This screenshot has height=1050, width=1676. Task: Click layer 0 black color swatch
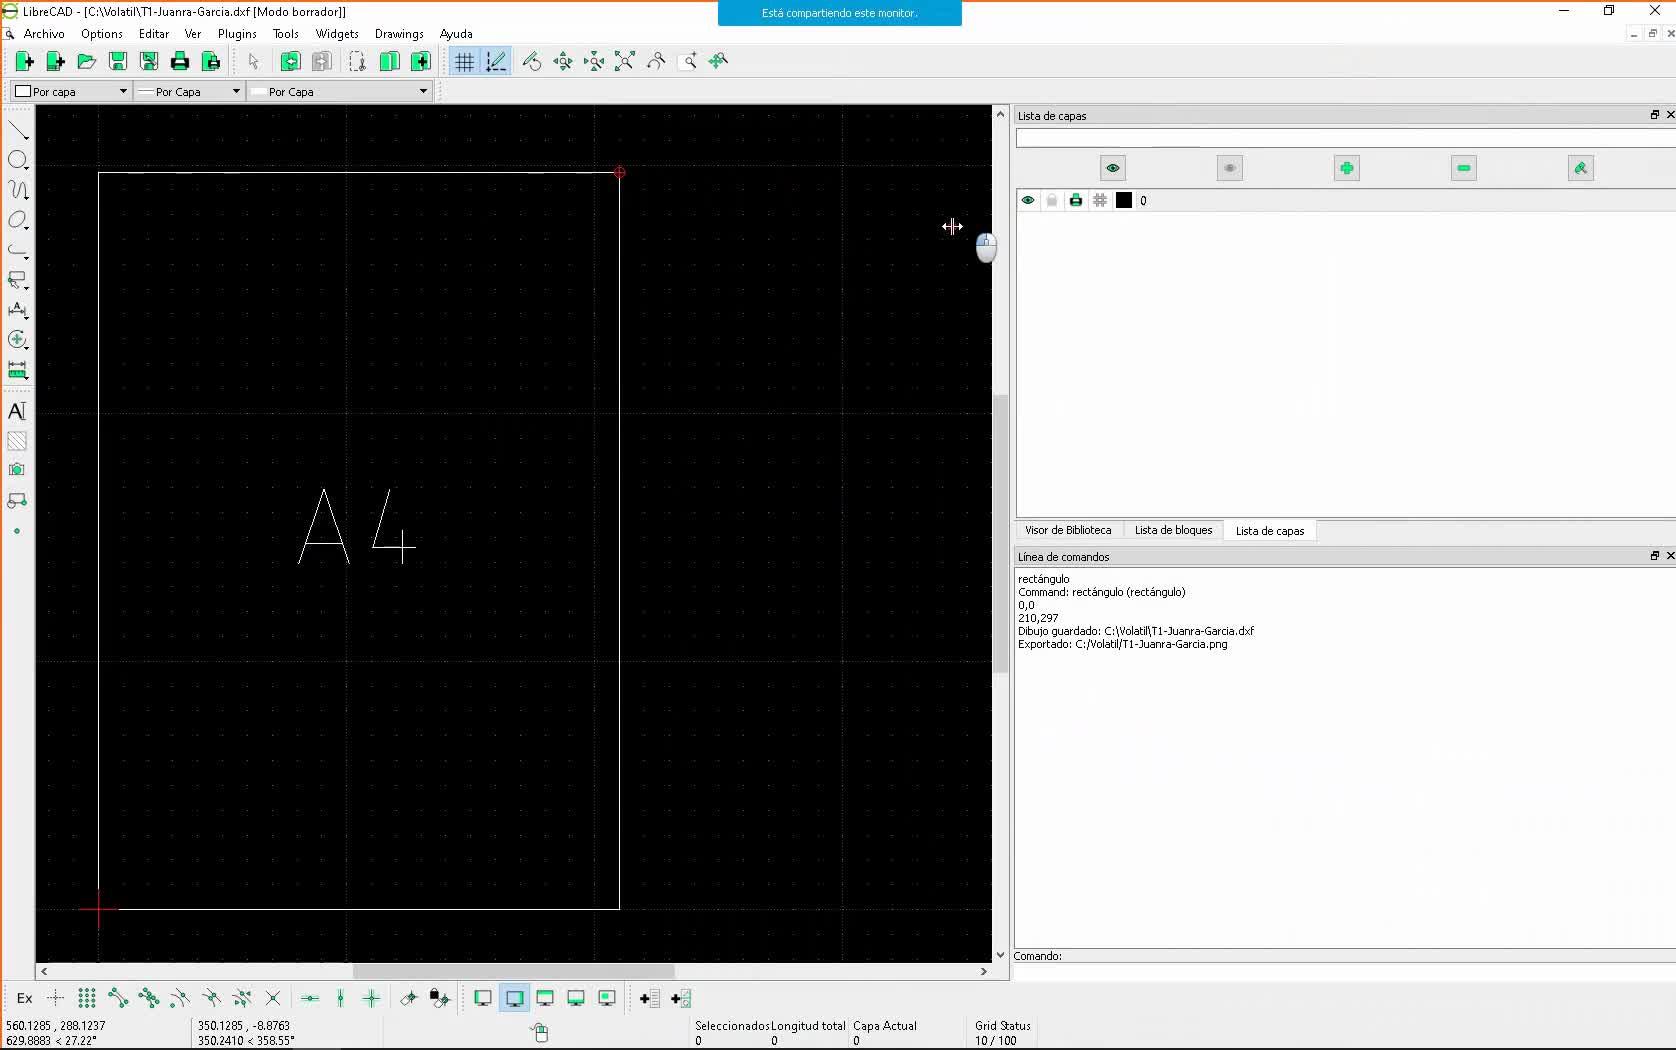[x=1124, y=201]
